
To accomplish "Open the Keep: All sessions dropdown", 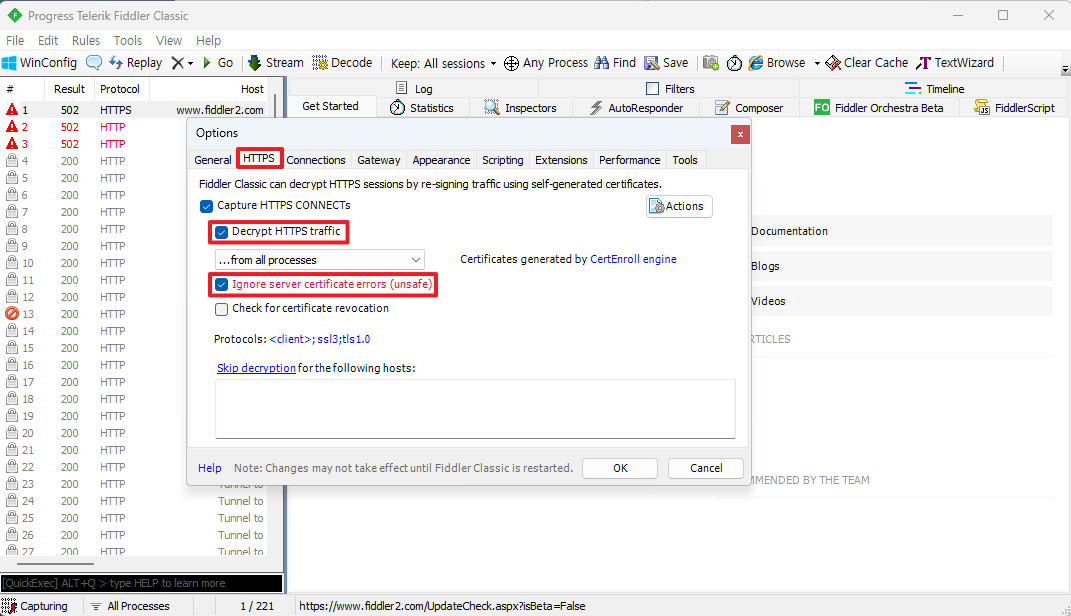I will 443,64.
